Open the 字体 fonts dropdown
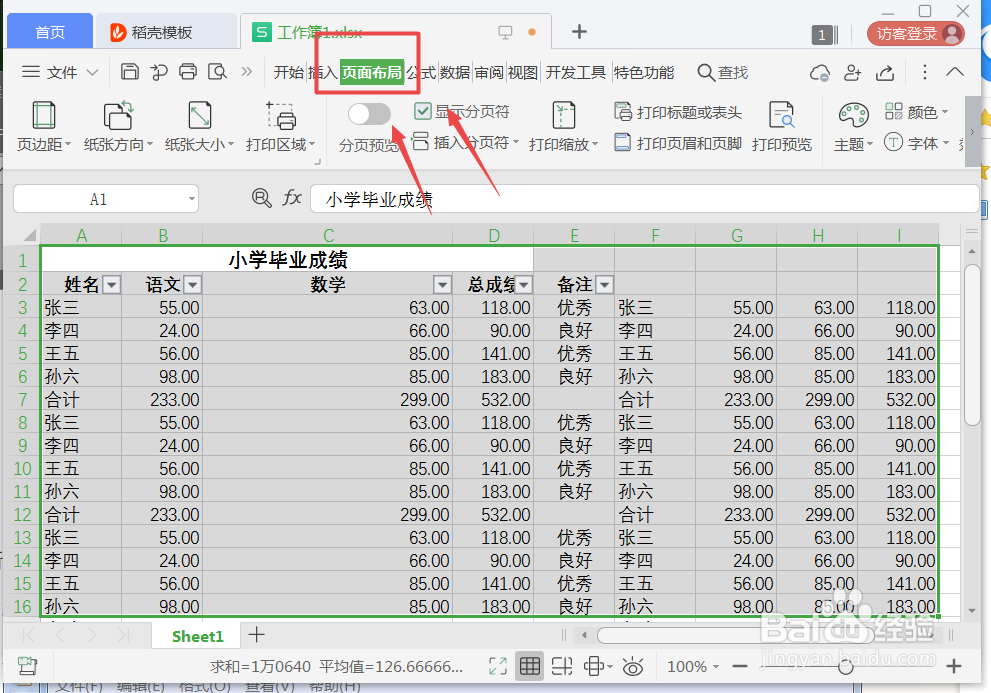The width and height of the screenshot is (991, 693). [916, 143]
